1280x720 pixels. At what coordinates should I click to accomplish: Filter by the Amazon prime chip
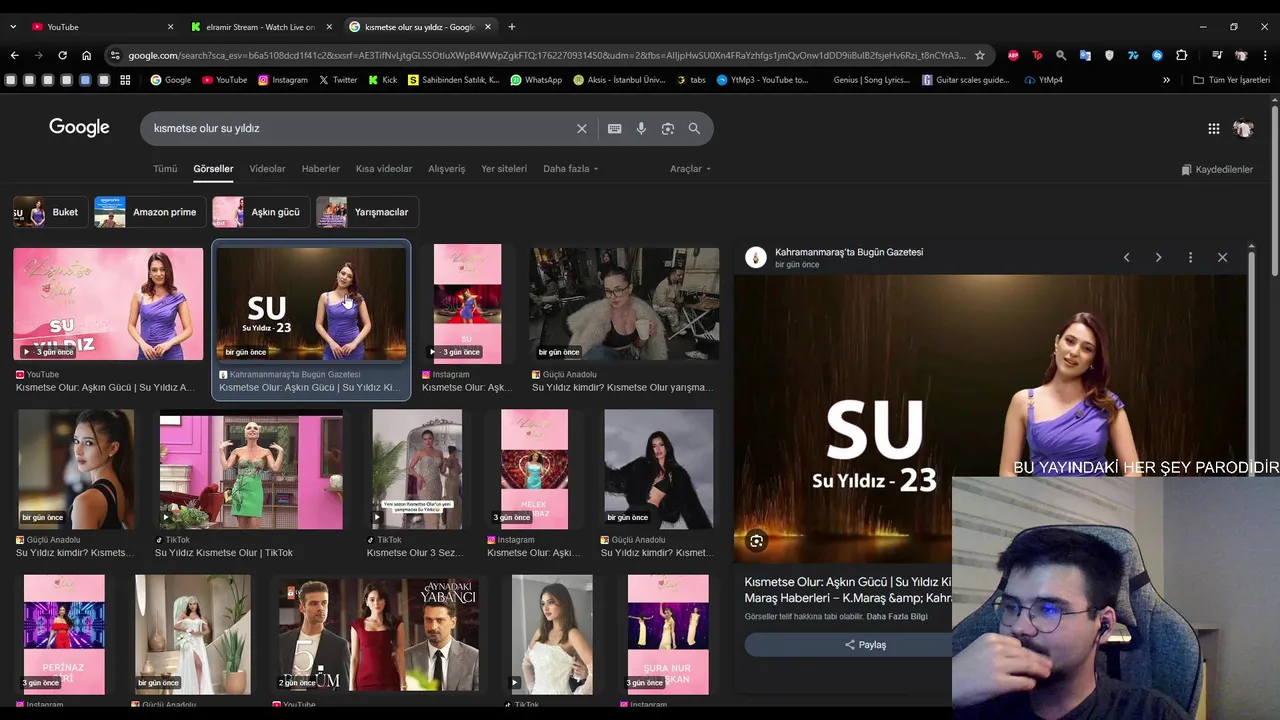coord(150,212)
